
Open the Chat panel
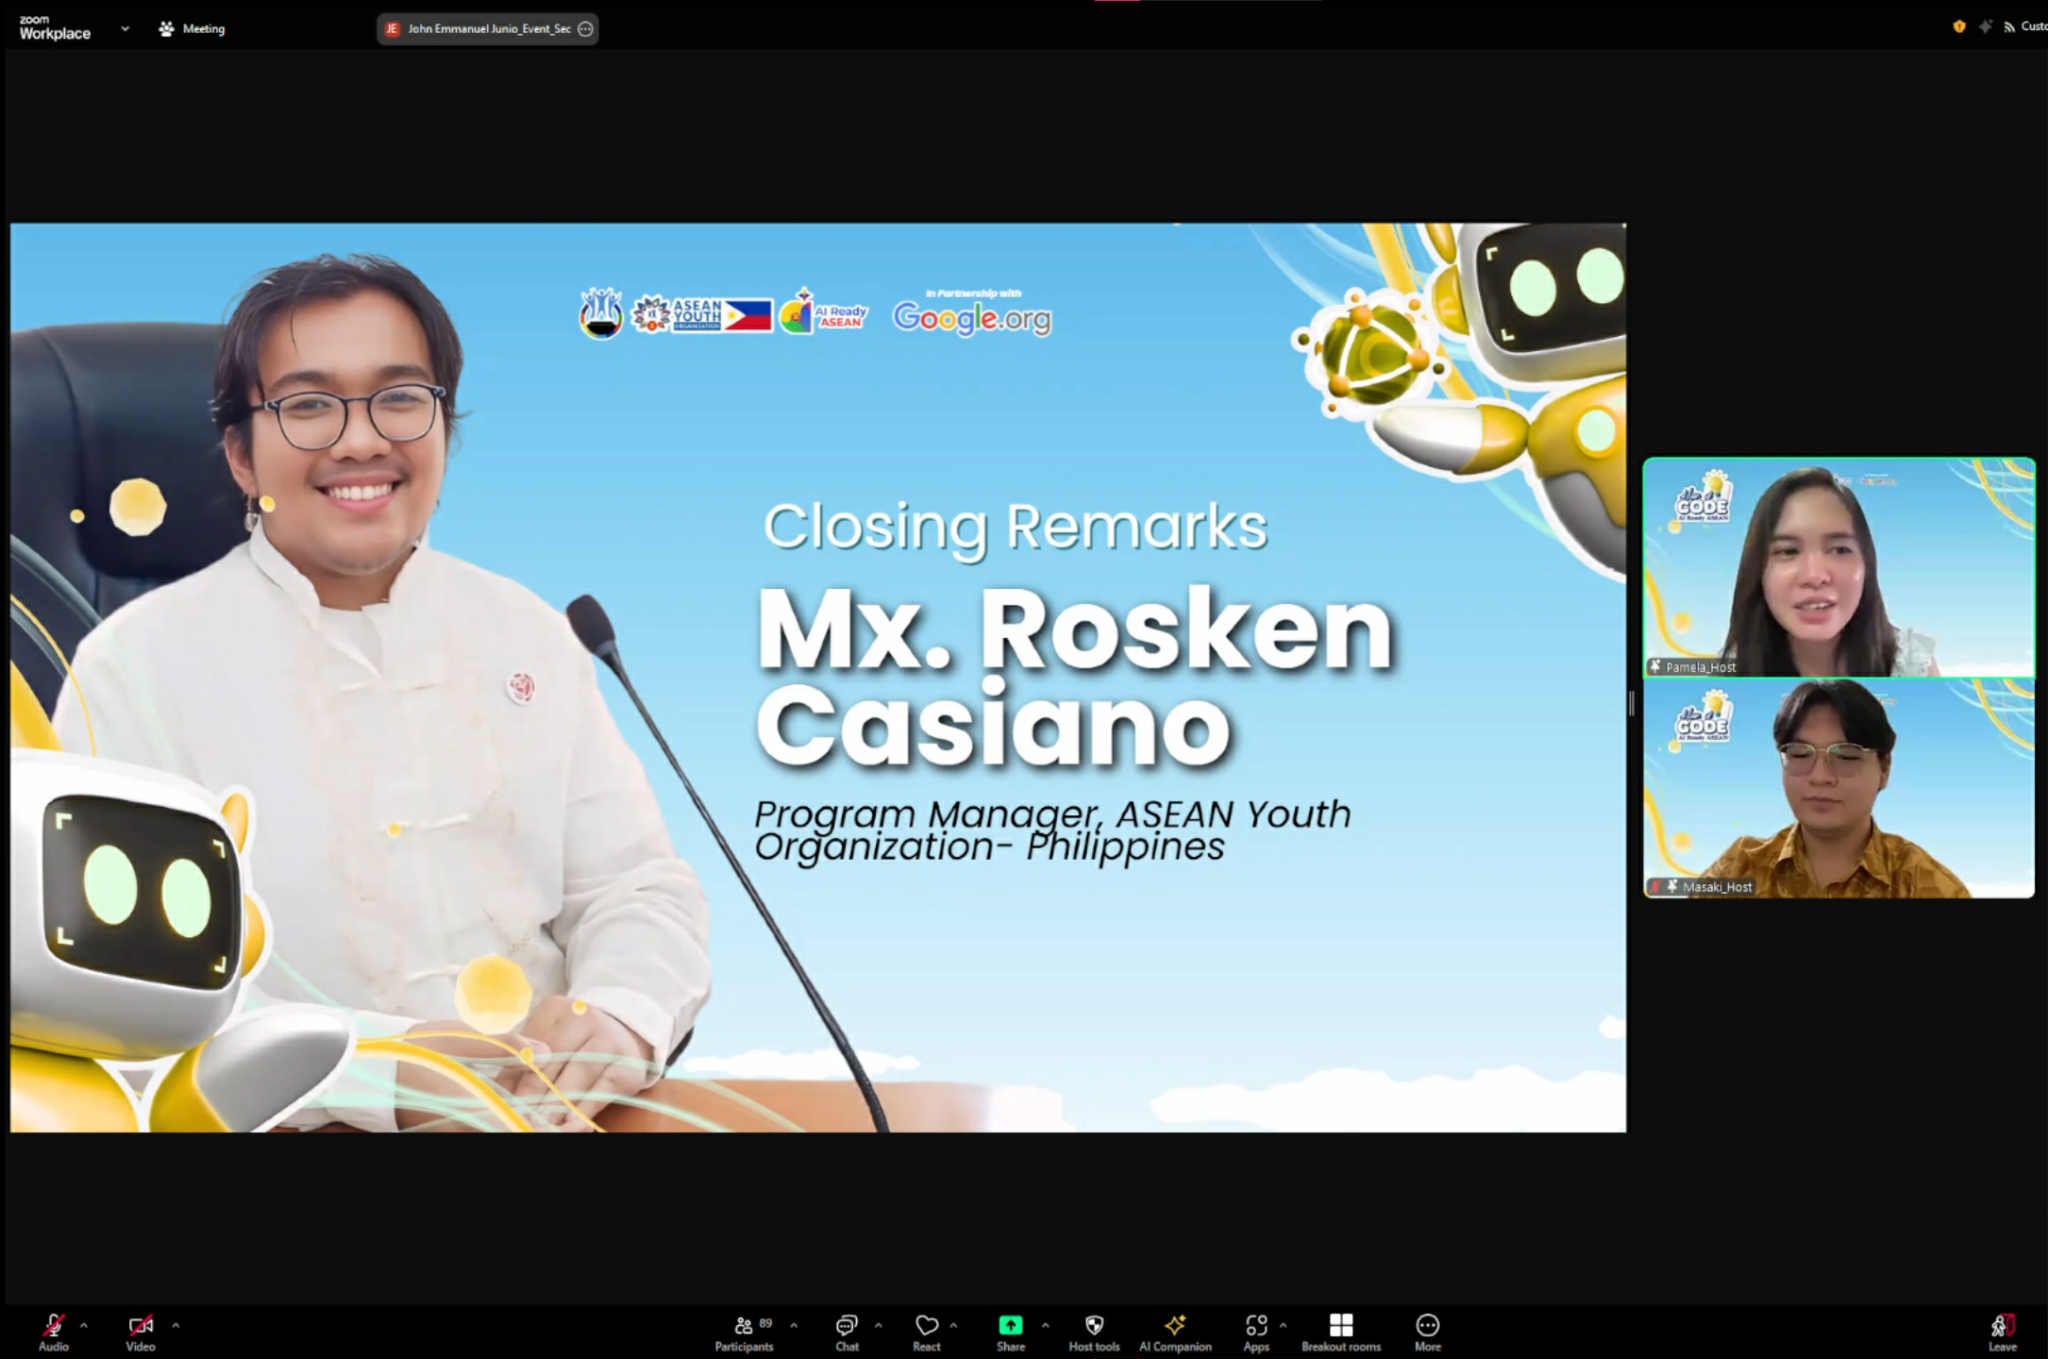(x=846, y=1326)
